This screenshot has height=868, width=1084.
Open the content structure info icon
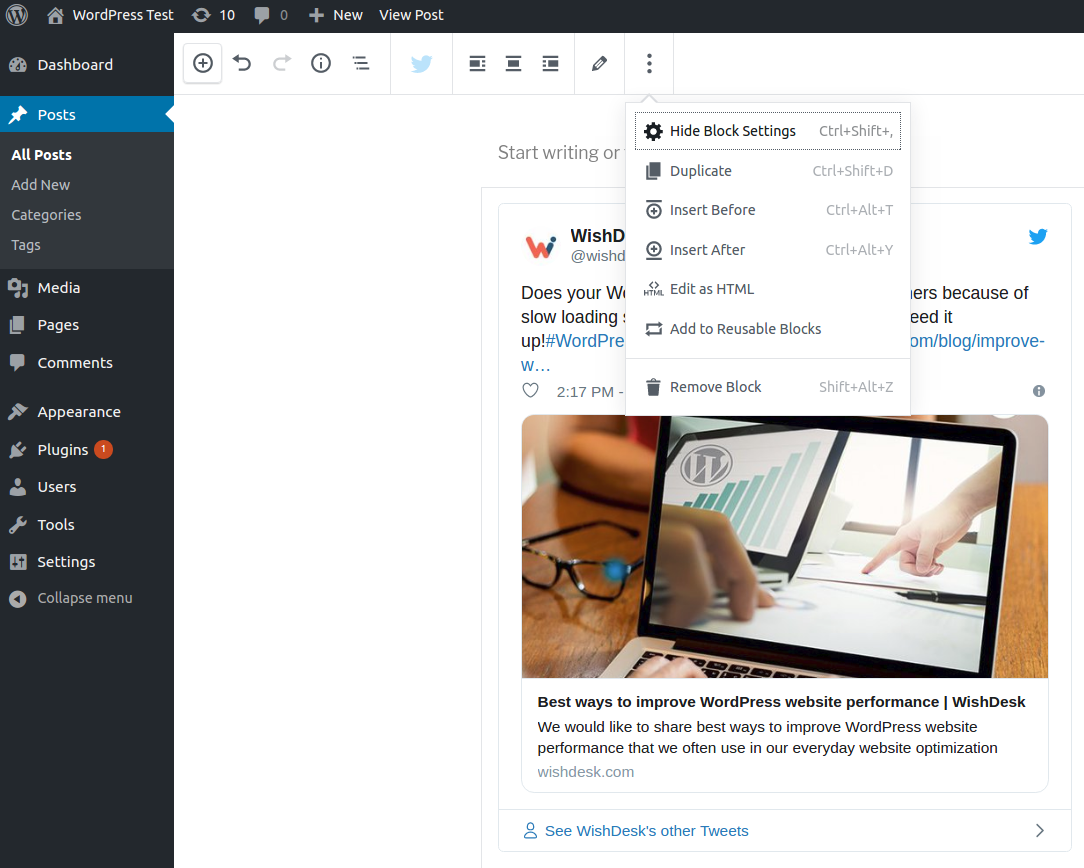coord(321,64)
